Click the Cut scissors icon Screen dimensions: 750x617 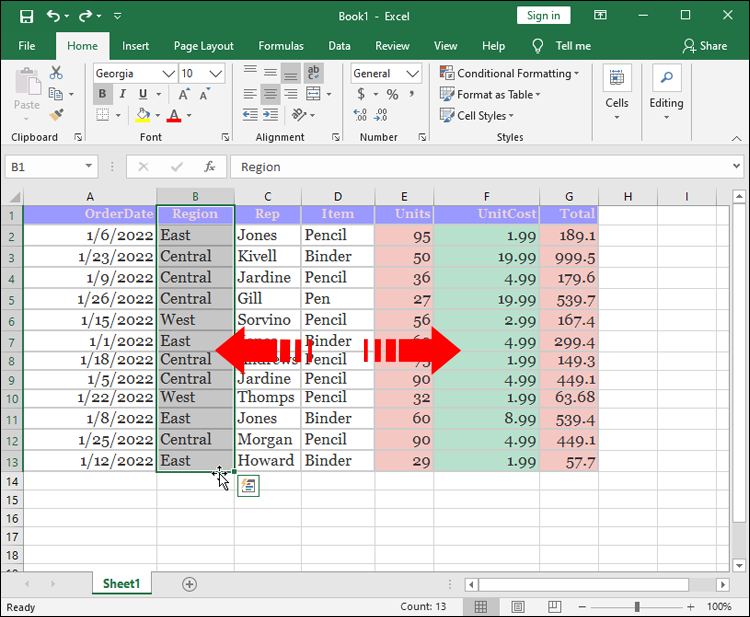click(56, 73)
